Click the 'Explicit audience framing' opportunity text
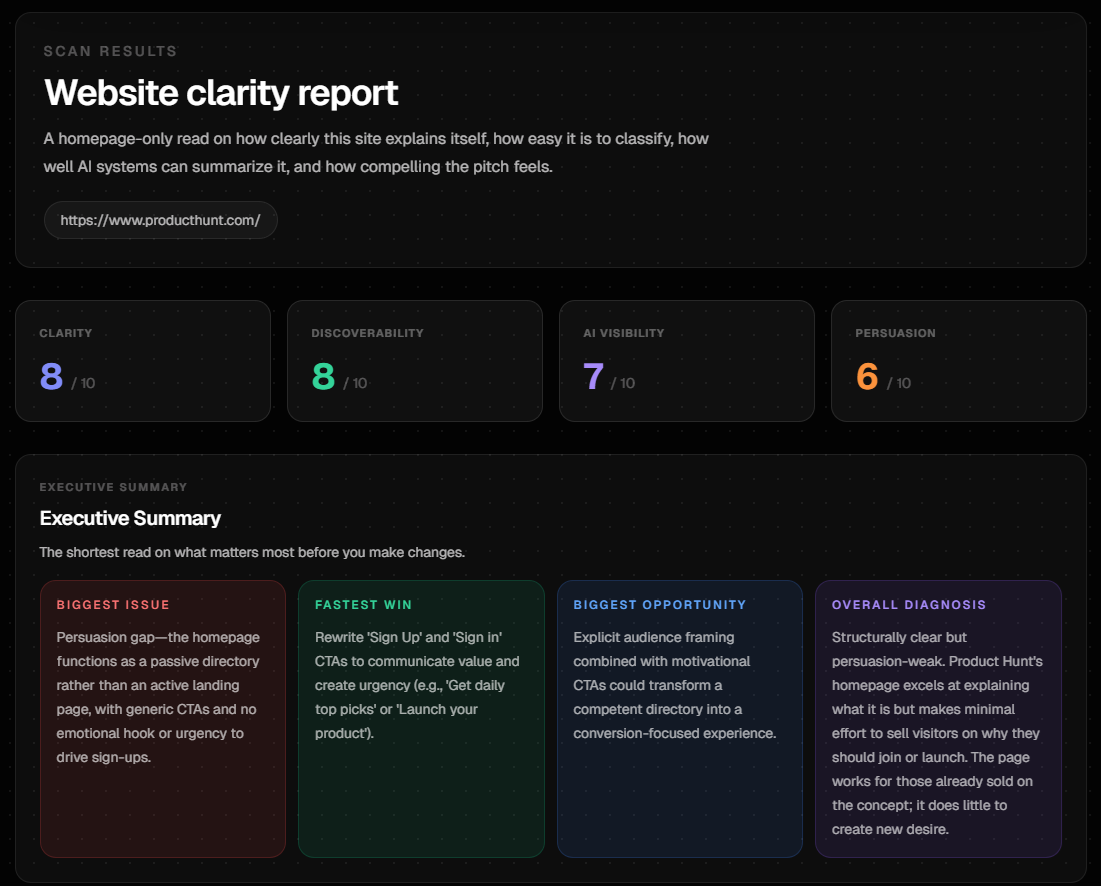1101x886 pixels. click(x=675, y=685)
